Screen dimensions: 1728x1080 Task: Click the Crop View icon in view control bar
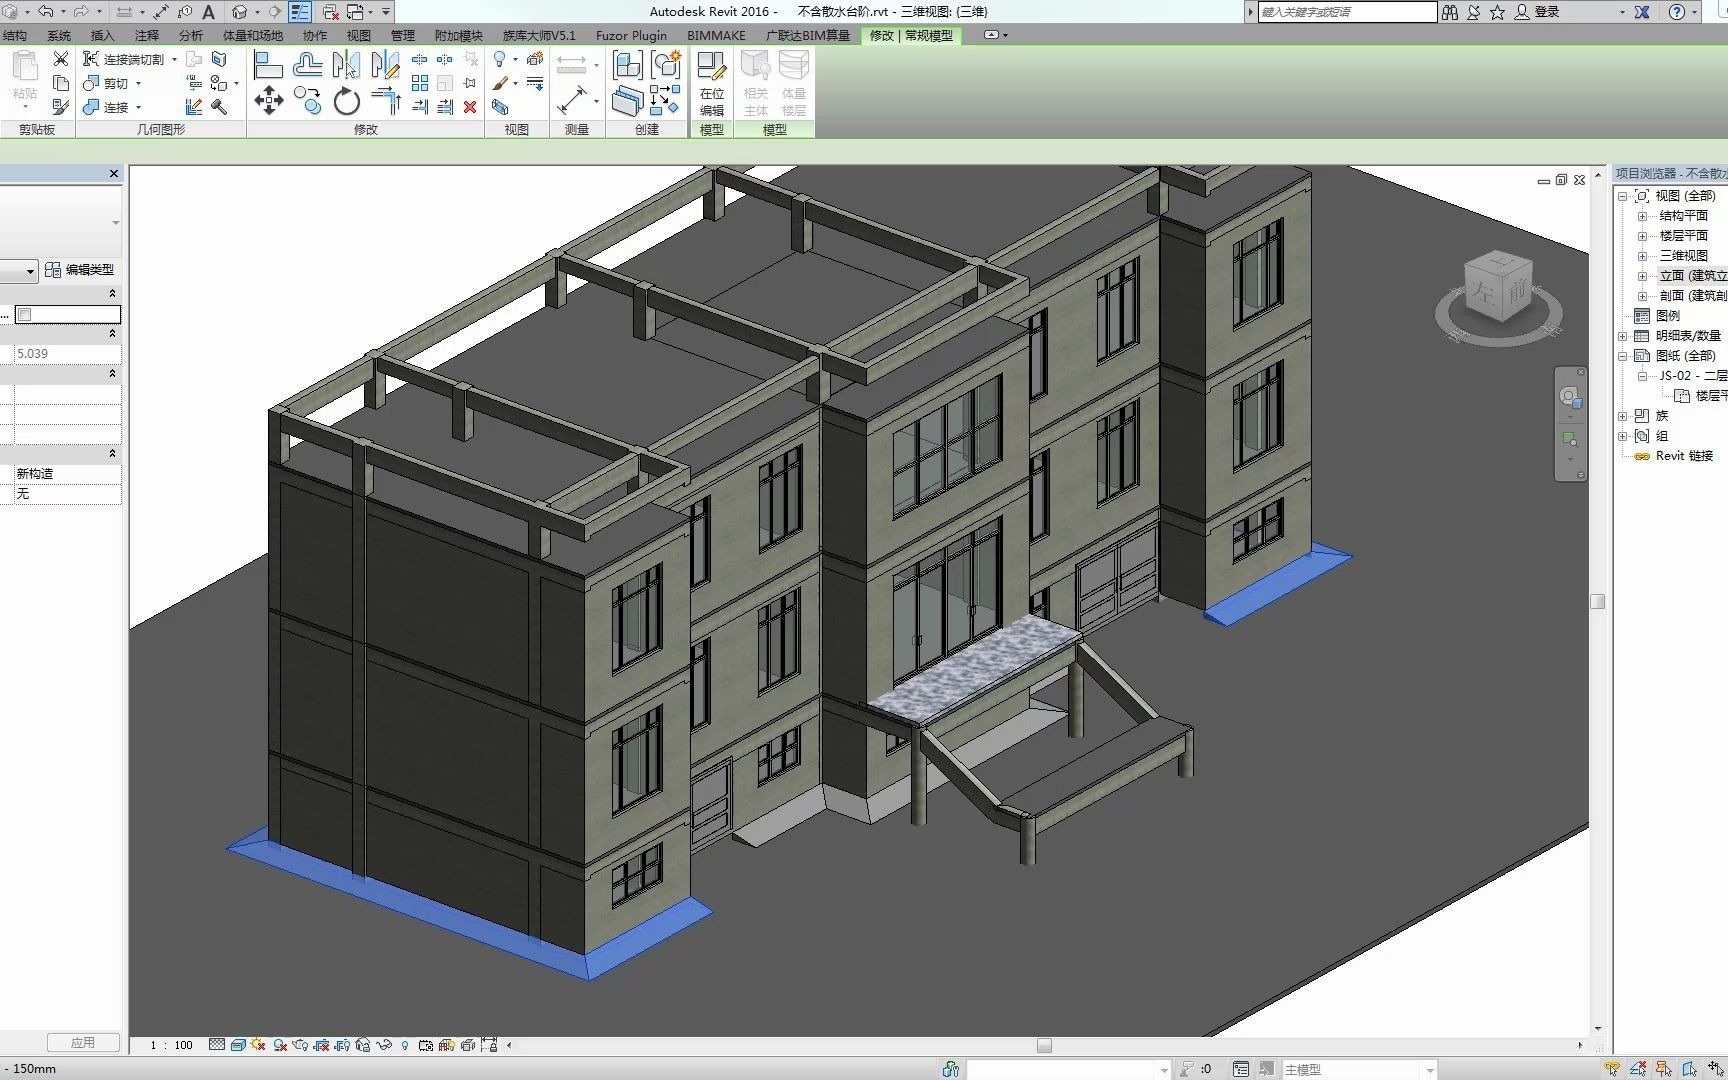pos(321,1045)
